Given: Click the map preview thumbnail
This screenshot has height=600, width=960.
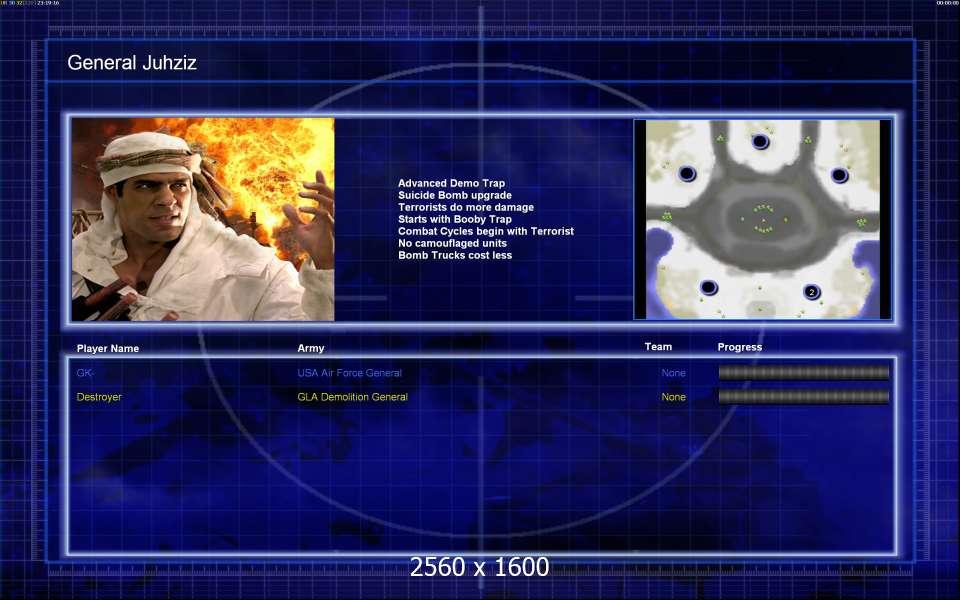Looking at the screenshot, I should (x=763, y=219).
